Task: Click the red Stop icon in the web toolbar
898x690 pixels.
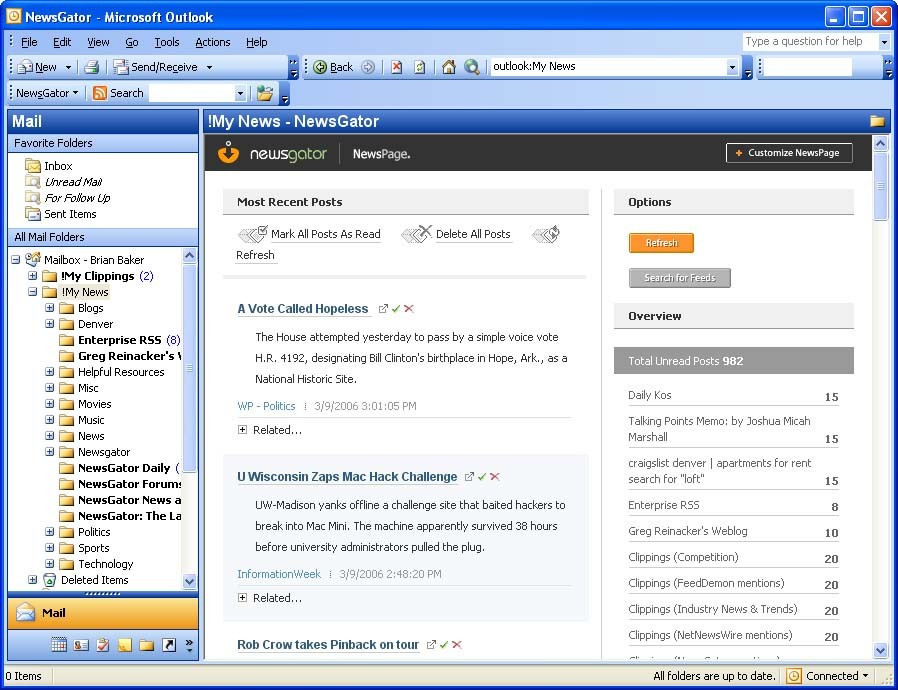Action: point(396,67)
